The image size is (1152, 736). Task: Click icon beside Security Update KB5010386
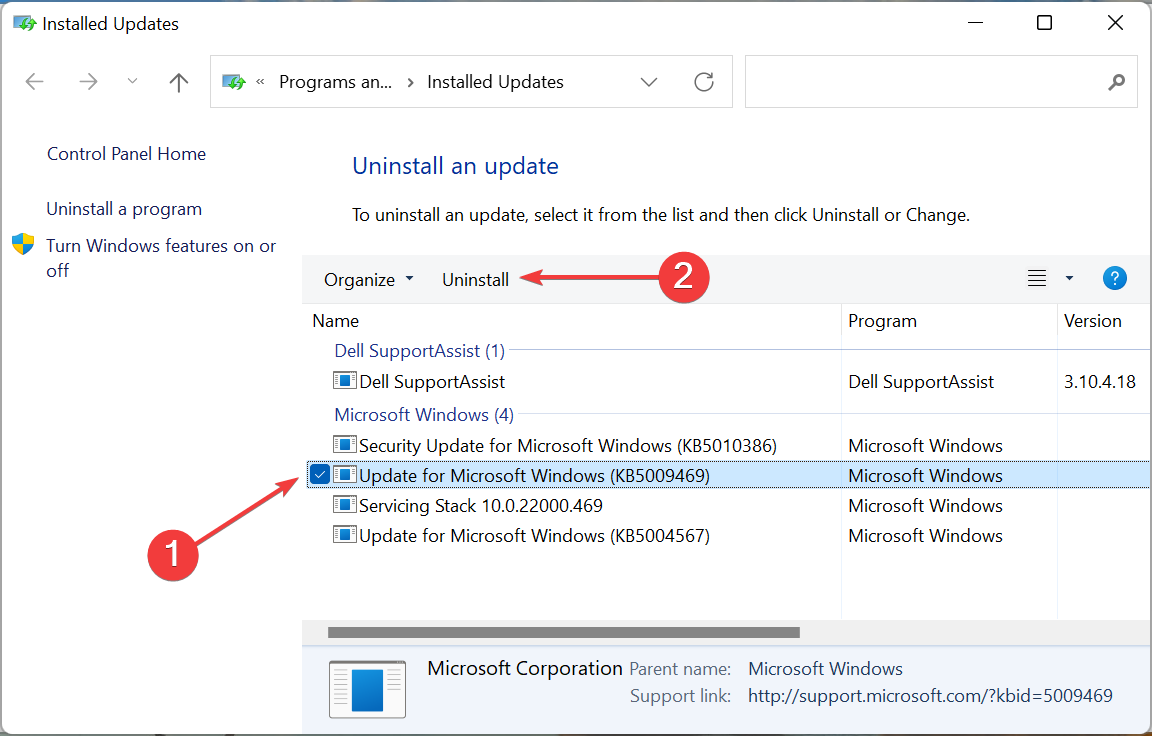345,444
